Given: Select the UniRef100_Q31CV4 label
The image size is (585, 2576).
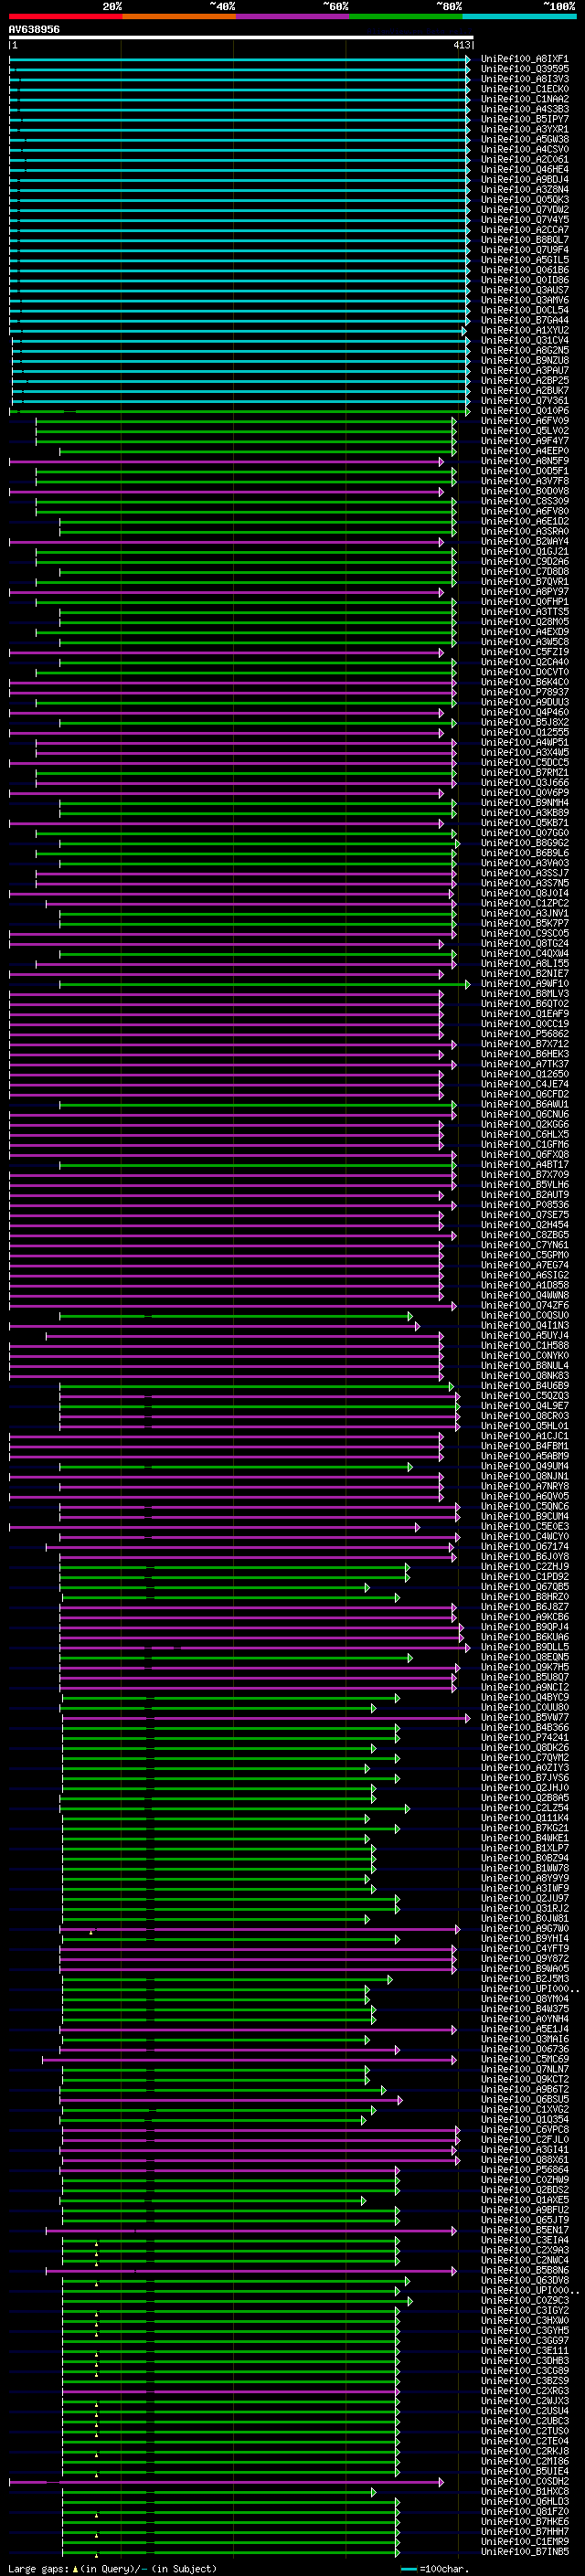Looking at the screenshot, I should click(524, 340).
